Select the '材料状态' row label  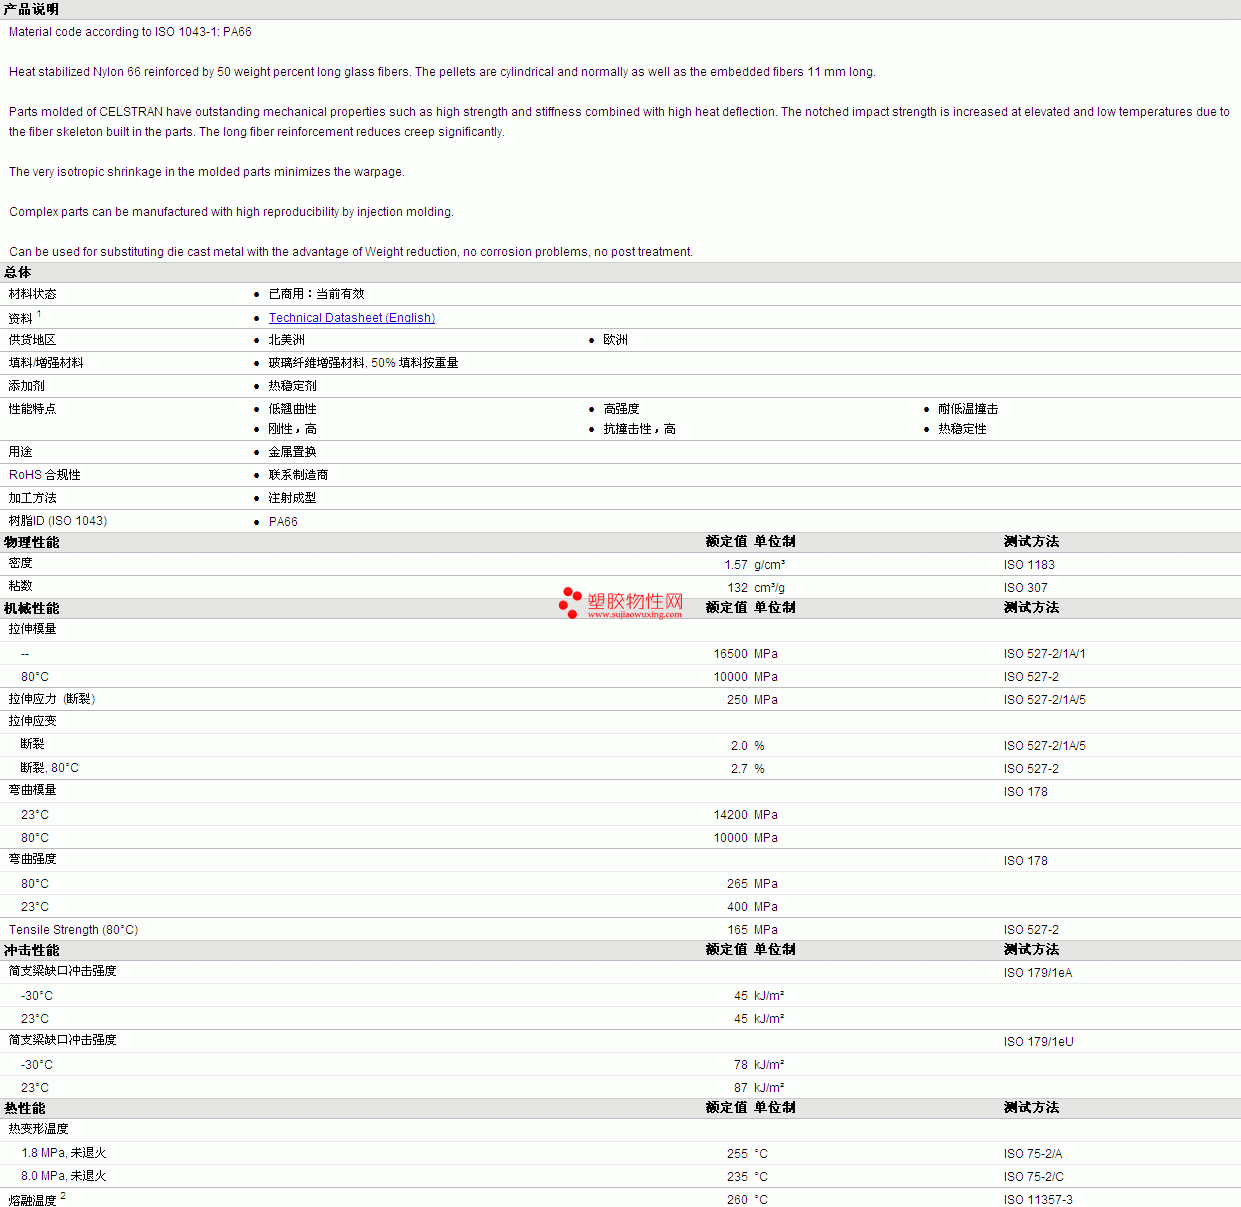click(33, 294)
